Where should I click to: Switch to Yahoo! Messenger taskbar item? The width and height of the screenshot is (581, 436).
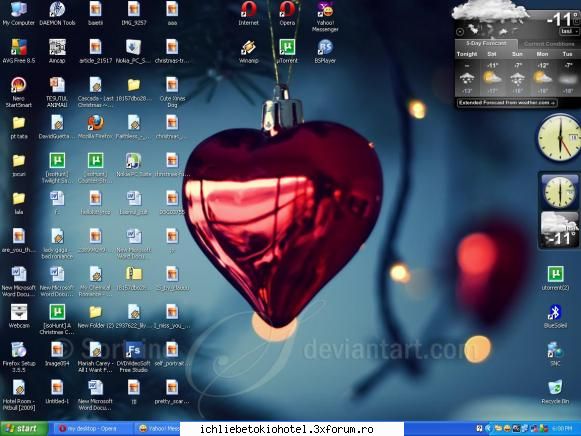click(158, 429)
